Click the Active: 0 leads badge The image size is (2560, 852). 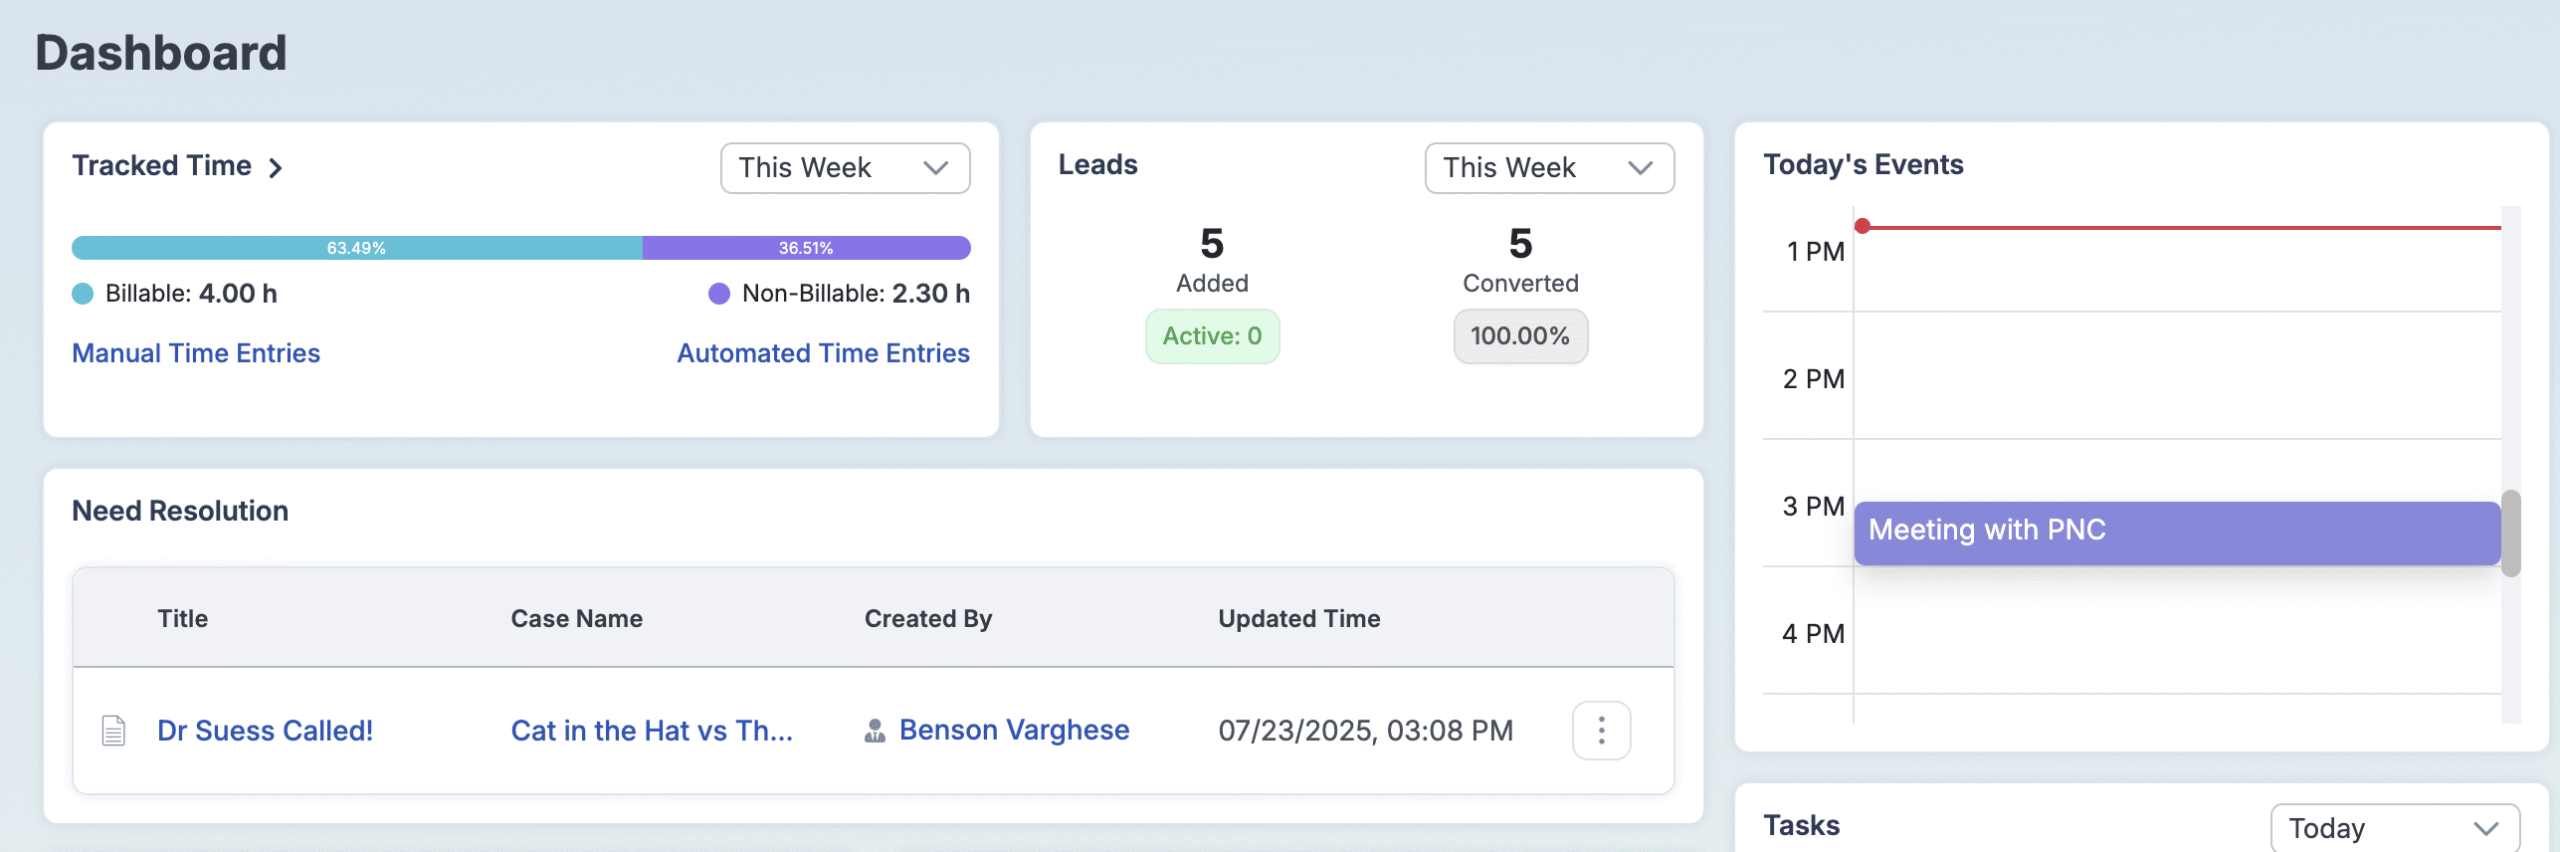[x=1212, y=336]
